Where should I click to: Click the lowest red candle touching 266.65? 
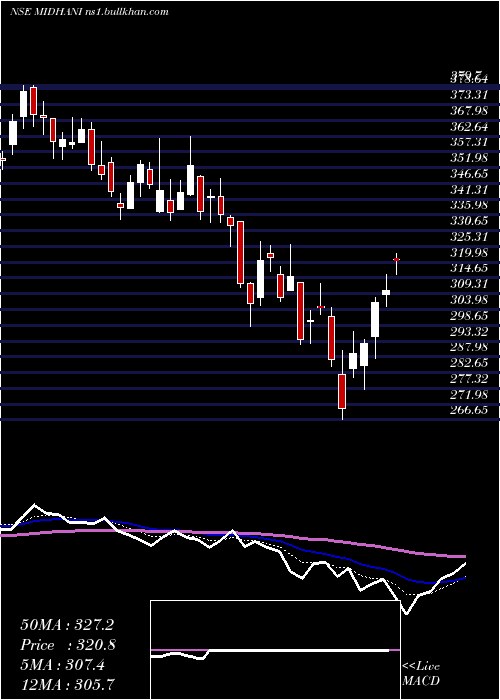(x=342, y=392)
